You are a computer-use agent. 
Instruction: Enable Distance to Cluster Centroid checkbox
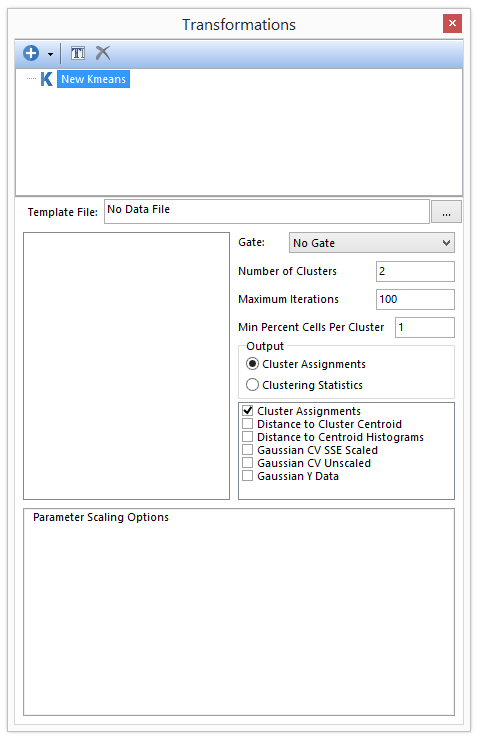tap(247, 424)
